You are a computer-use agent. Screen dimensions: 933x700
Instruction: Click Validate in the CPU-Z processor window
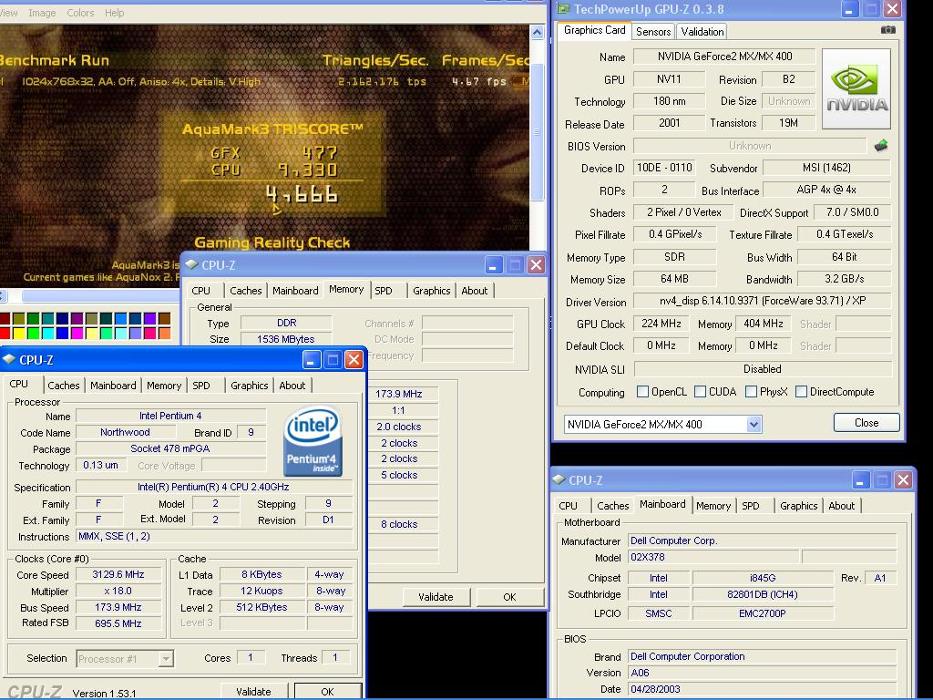click(x=253, y=692)
